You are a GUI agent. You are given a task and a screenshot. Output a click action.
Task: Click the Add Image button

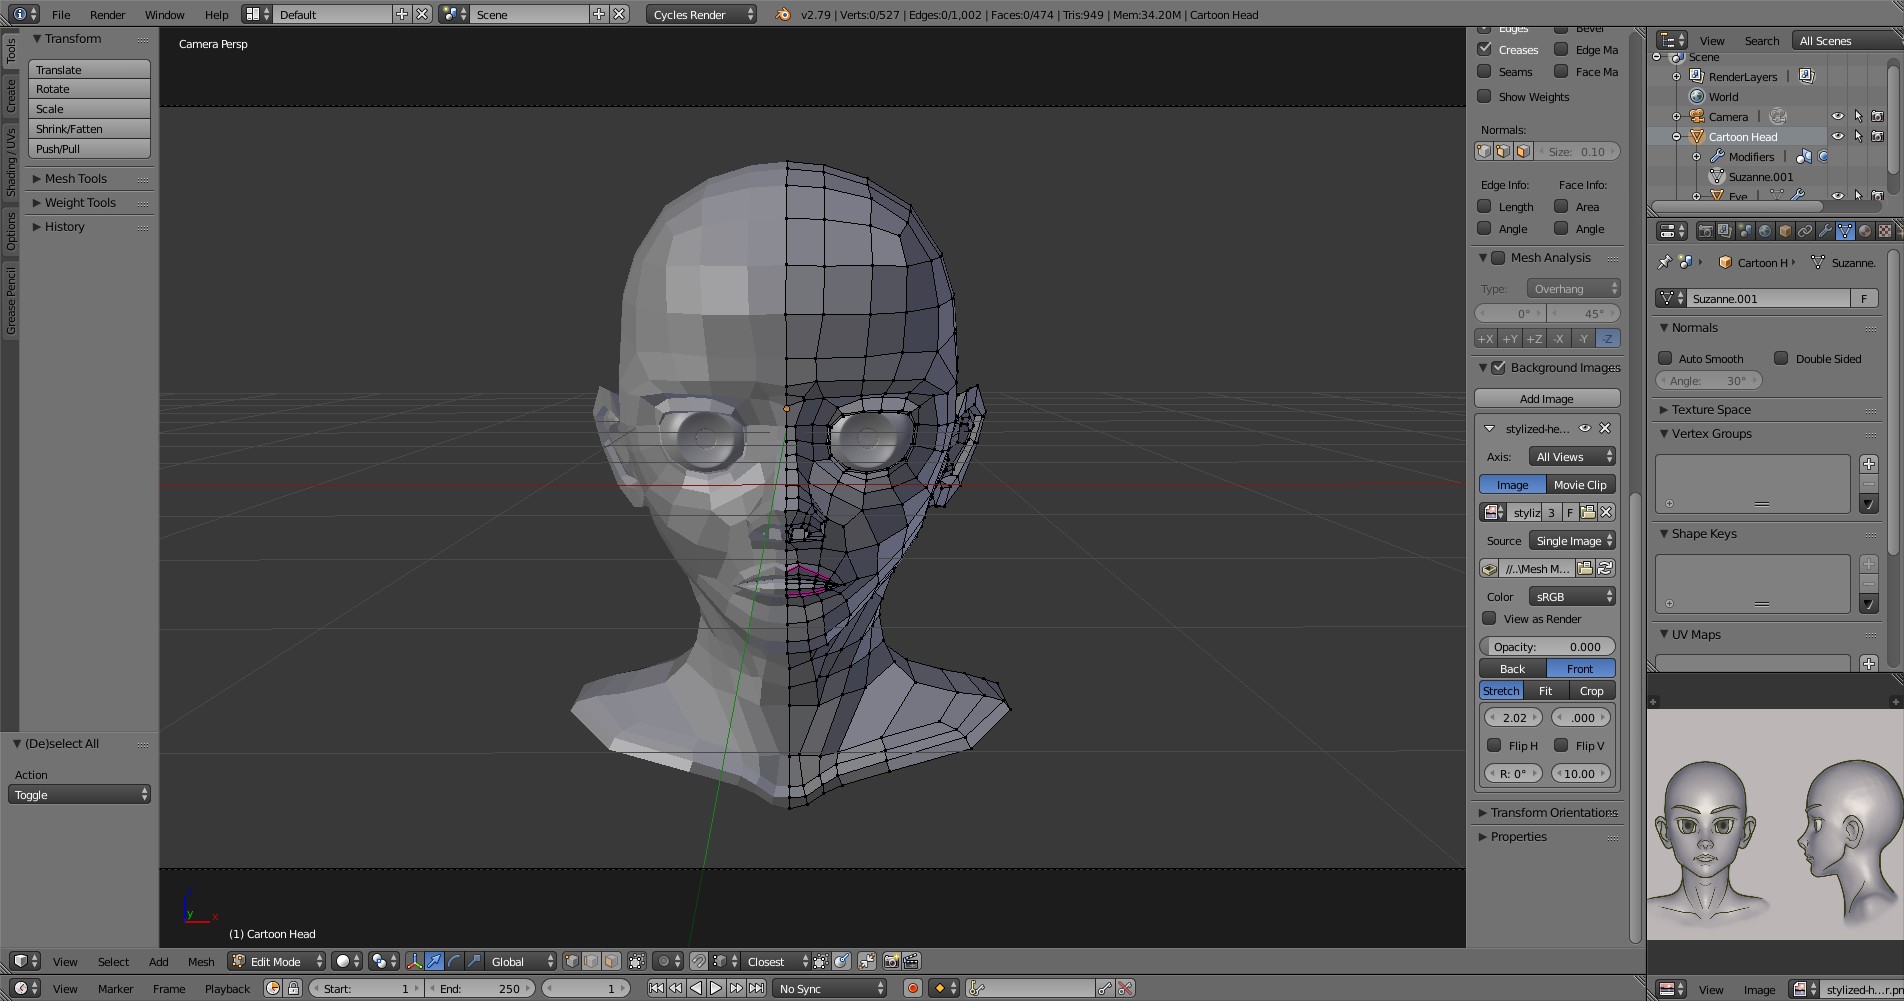click(x=1546, y=398)
